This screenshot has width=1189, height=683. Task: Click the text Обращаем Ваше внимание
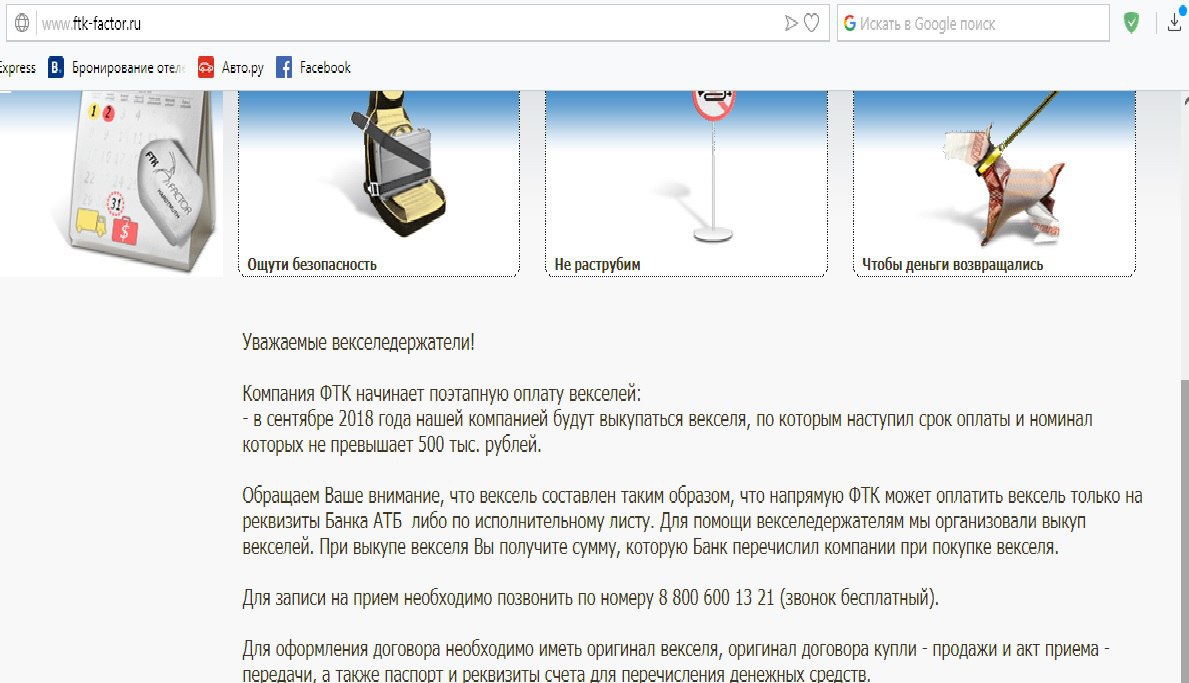[x=342, y=497]
